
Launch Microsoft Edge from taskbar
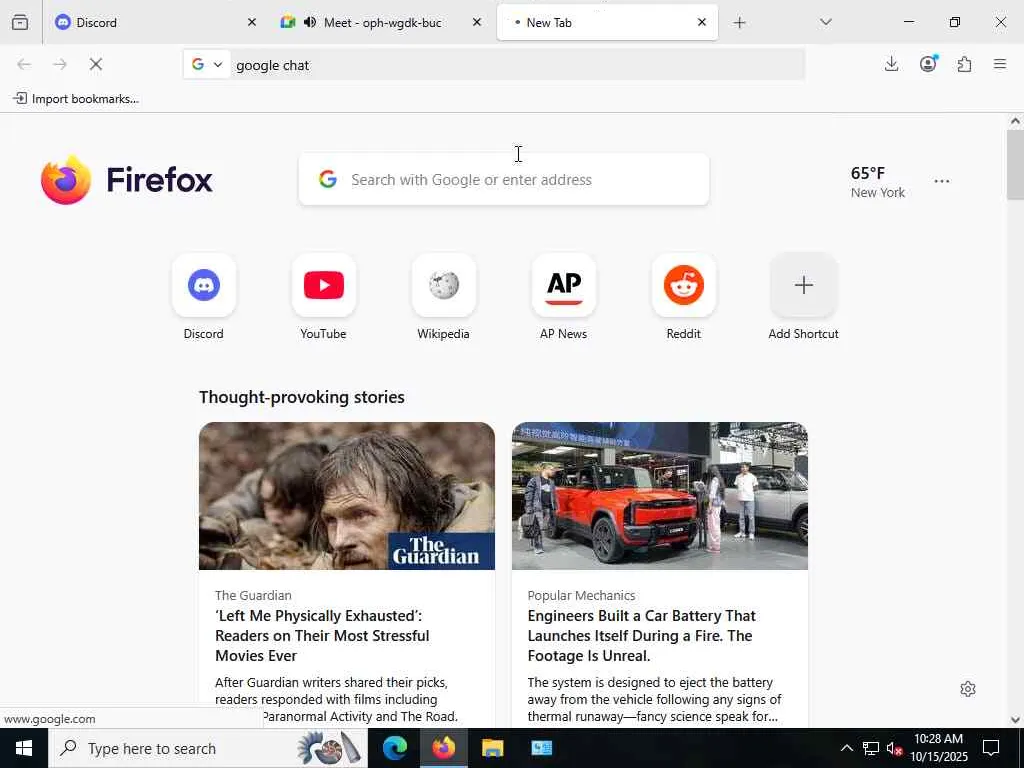tap(395, 748)
